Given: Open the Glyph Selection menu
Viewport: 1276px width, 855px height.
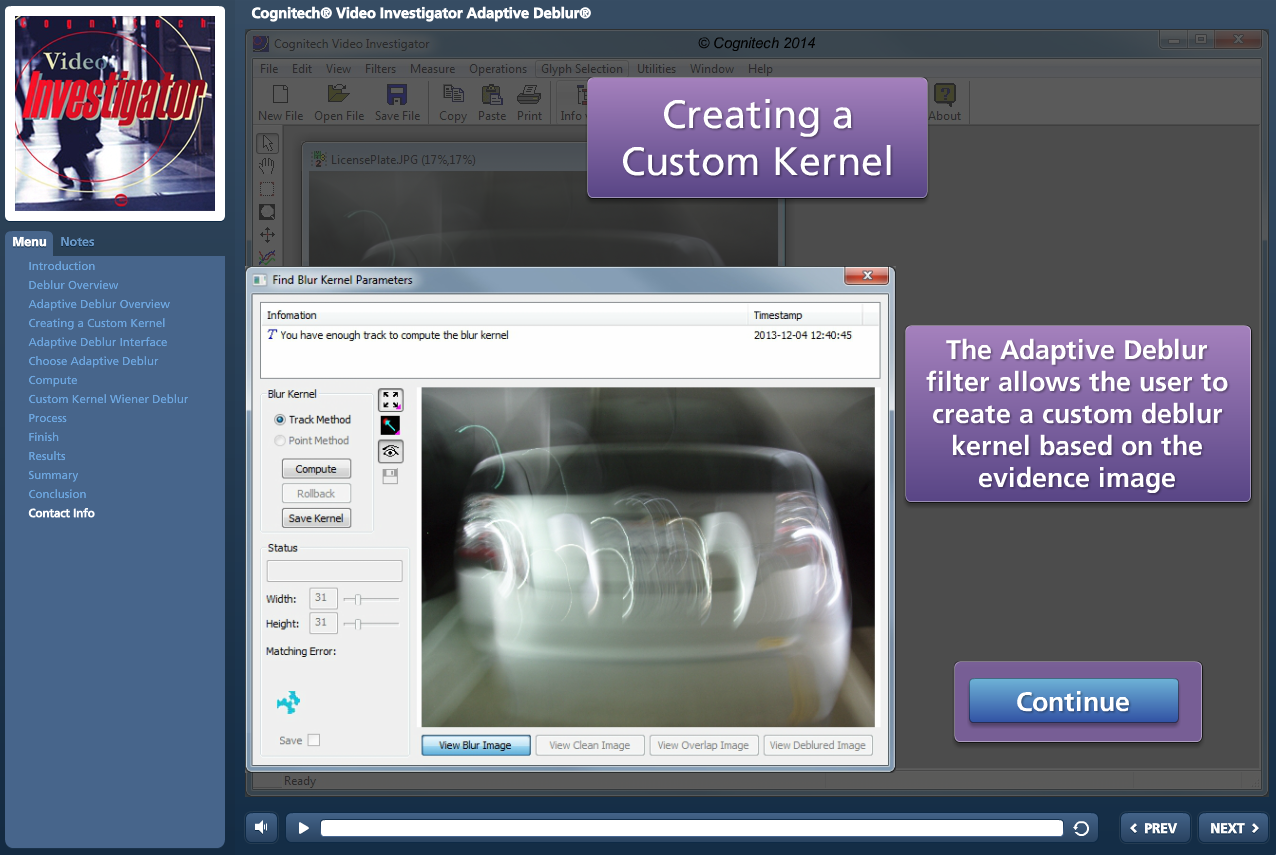Looking at the screenshot, I should point(581,69).
